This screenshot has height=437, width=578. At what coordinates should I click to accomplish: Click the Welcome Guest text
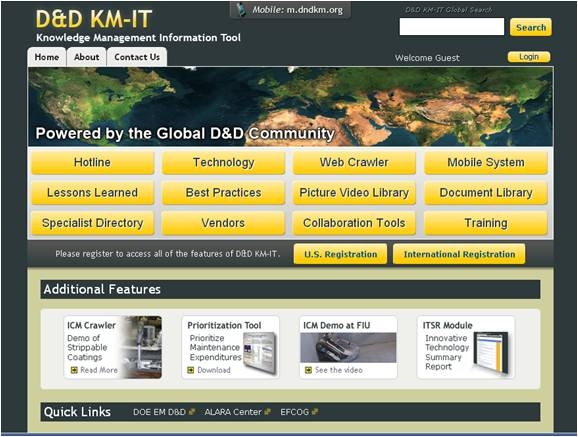427,58
